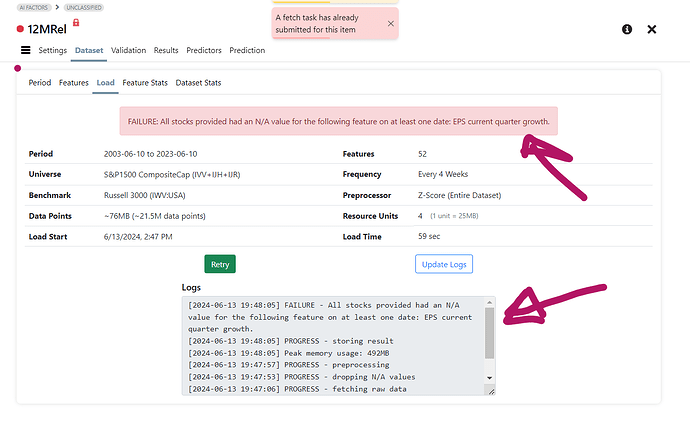Click the Update Logs button
Image resolution: width=690 pixels, height=444 pixels.
pyautogui.click(x=443, y=264)
